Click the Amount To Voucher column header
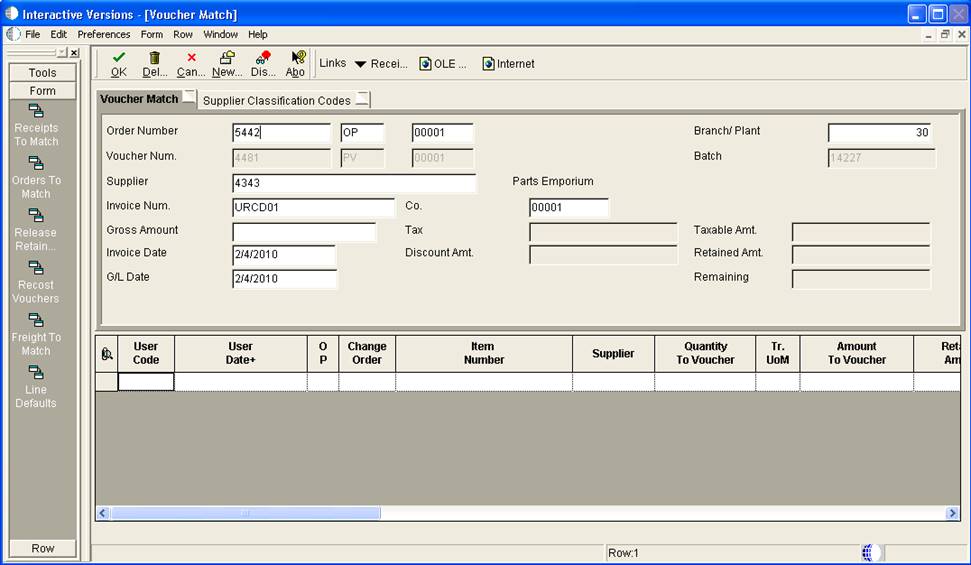This screenshot has width=971, height=565. coord(857,353)
